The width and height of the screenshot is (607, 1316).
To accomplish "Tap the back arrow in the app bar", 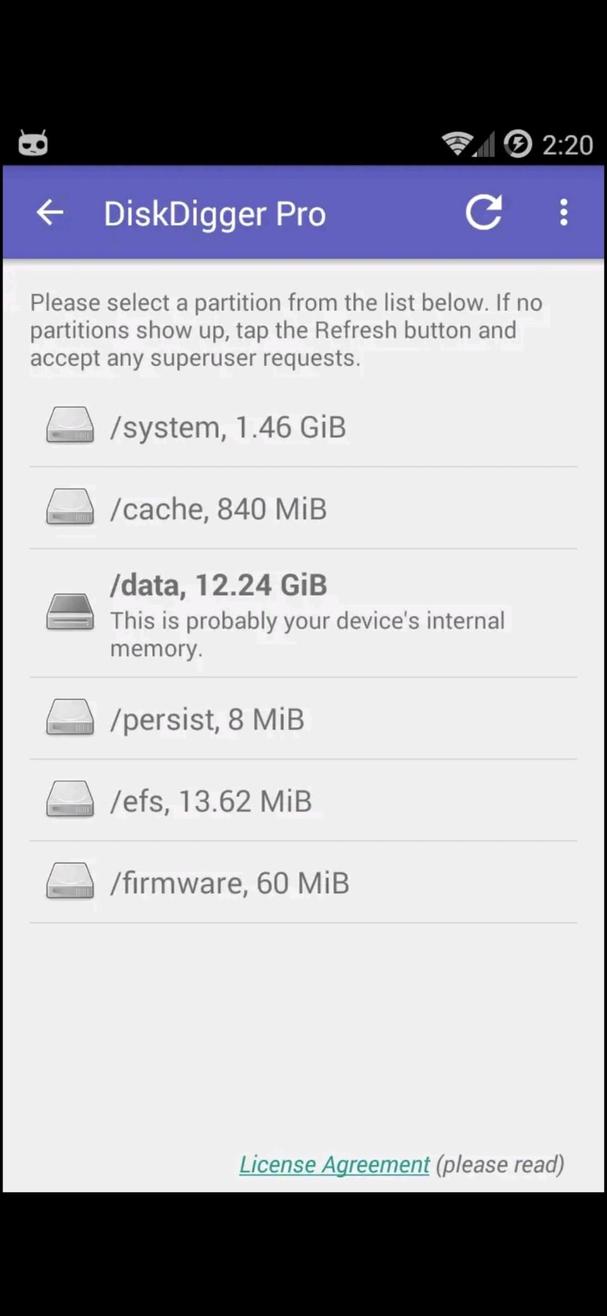I will (x=49, y=212).
